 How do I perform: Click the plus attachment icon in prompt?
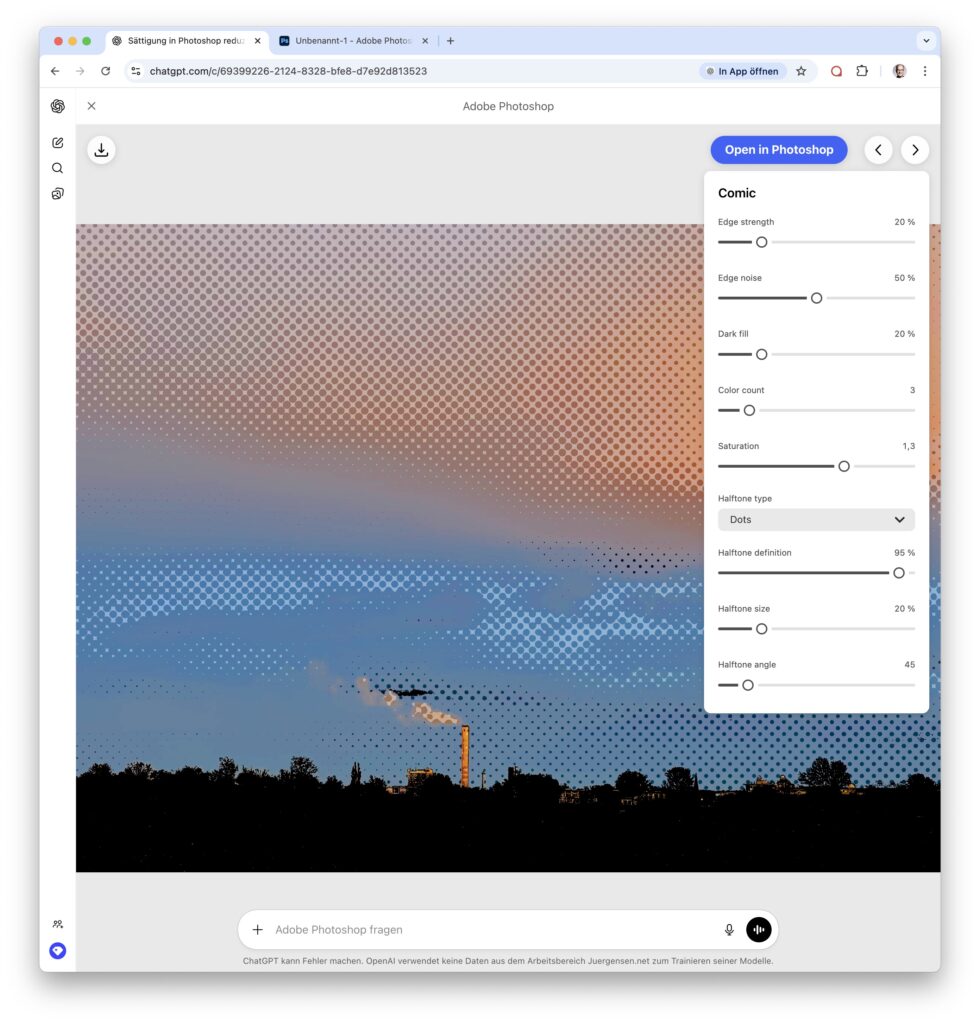257,929
